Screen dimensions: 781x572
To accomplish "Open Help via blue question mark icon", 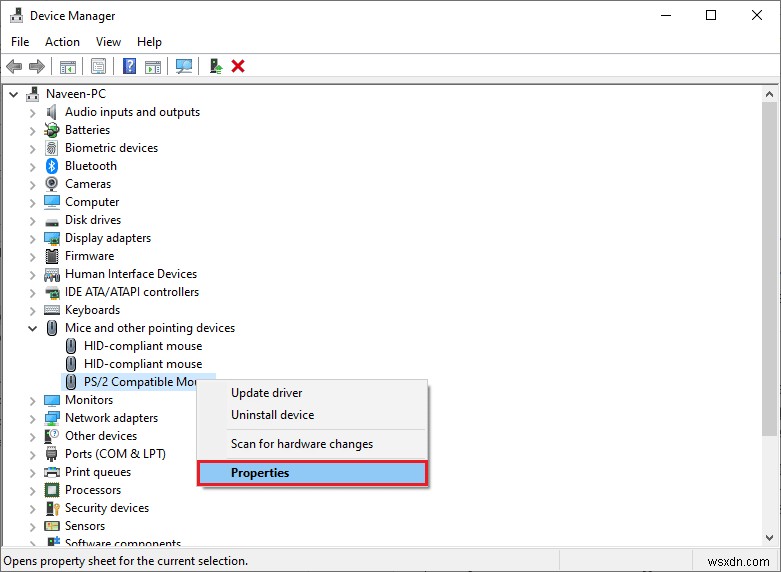I will click(x=130, y=66).
